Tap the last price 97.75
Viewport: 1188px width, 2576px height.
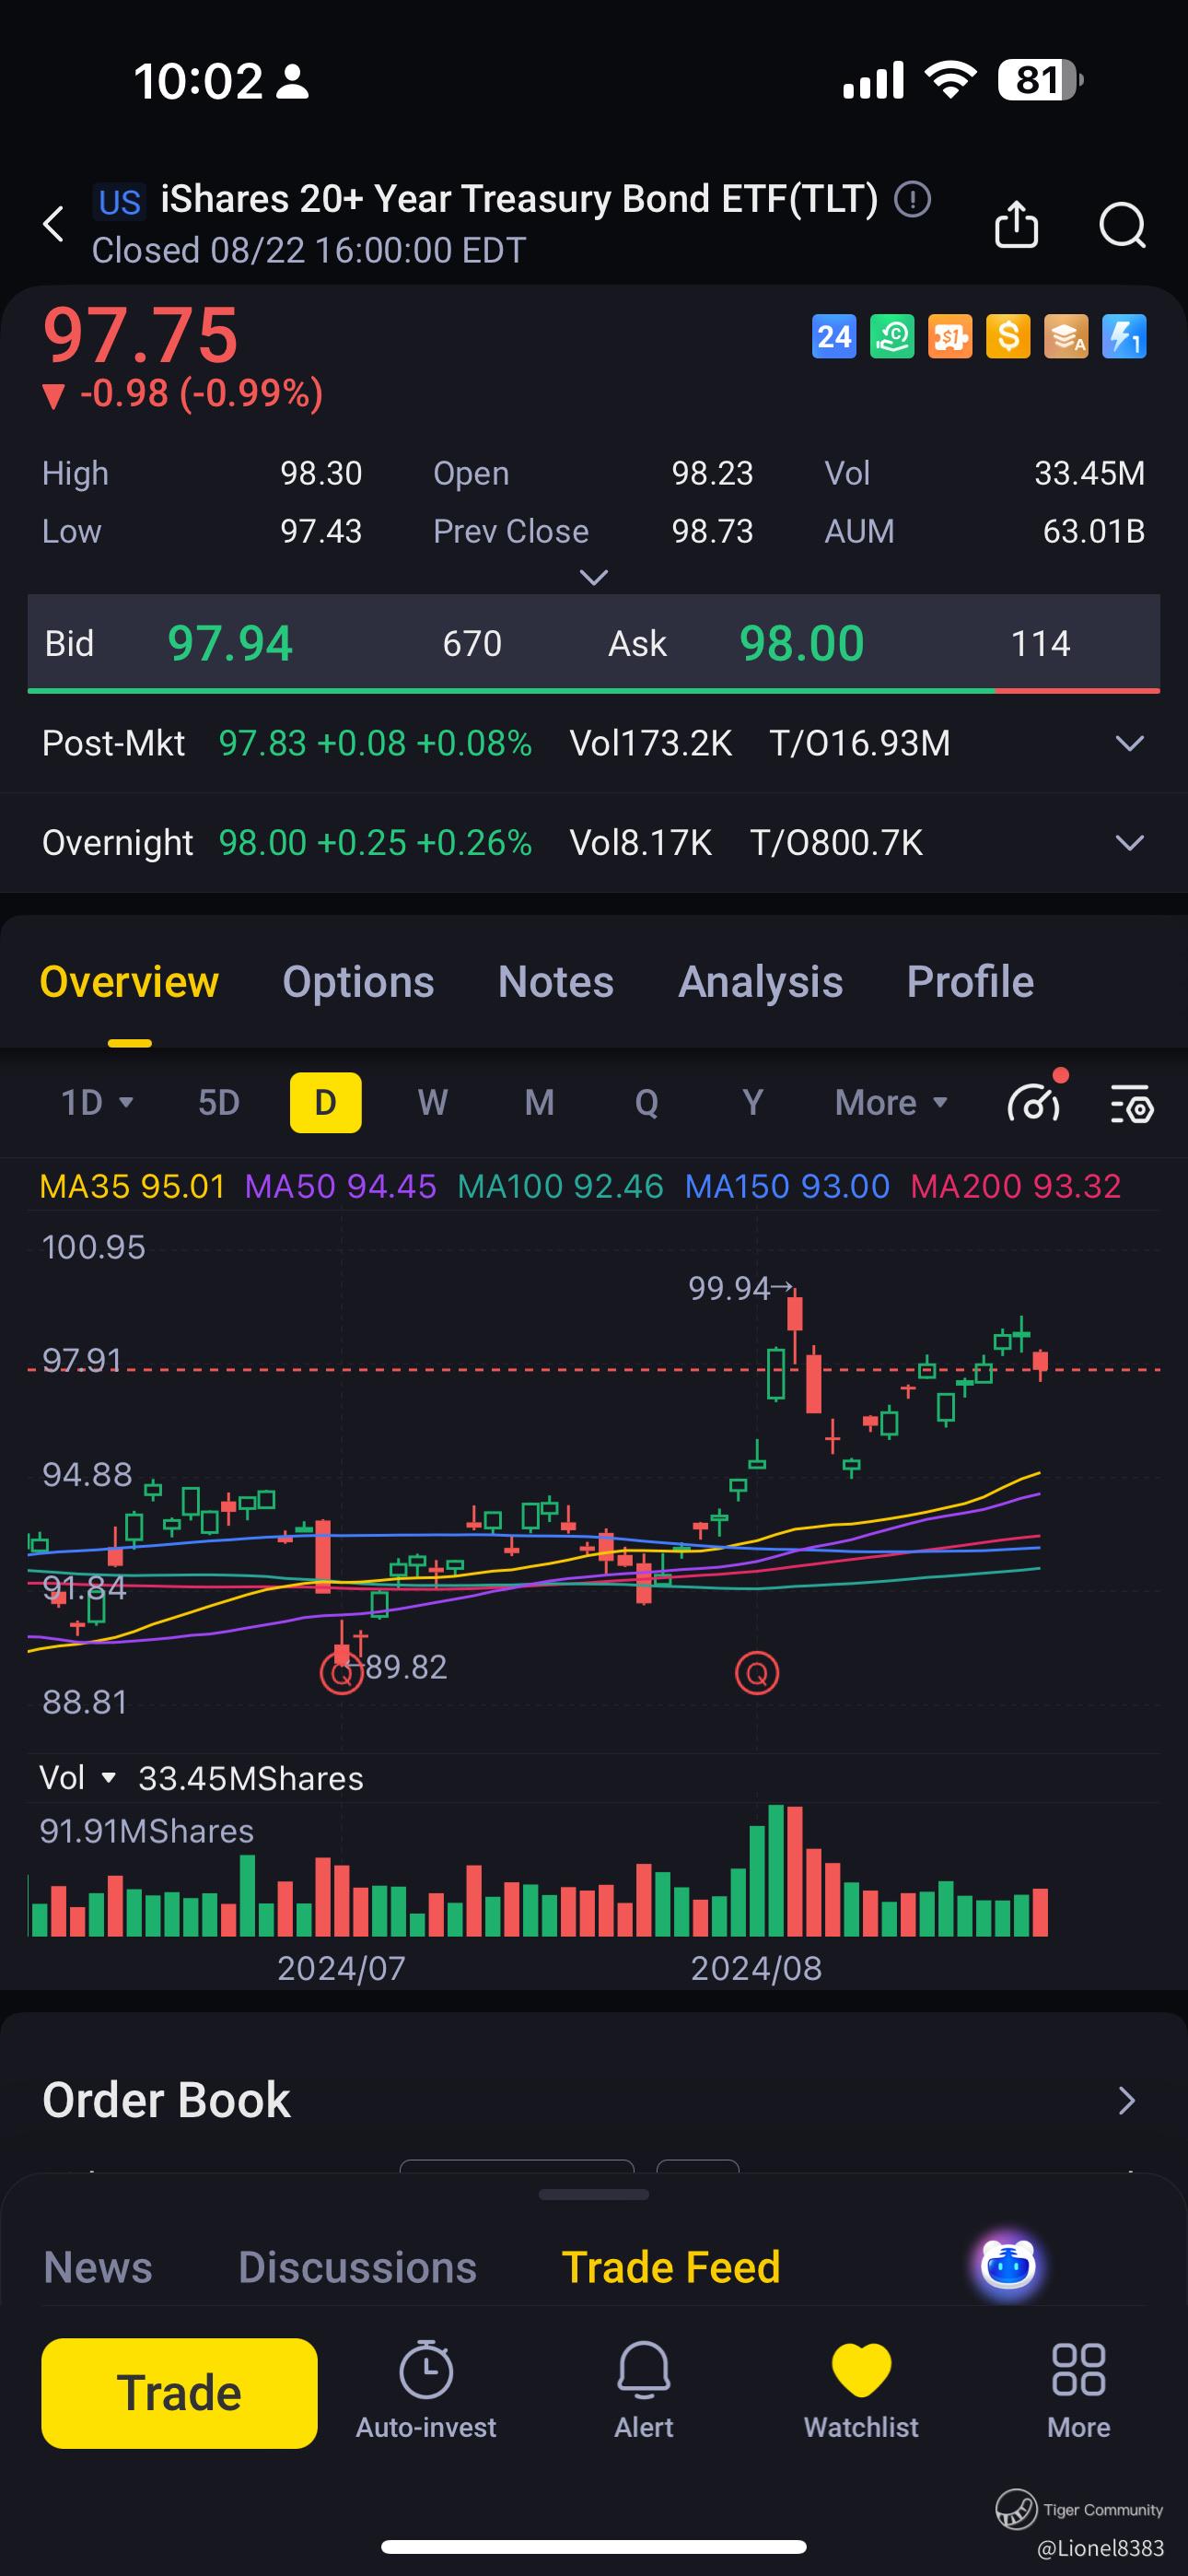(x=140, y=335)
